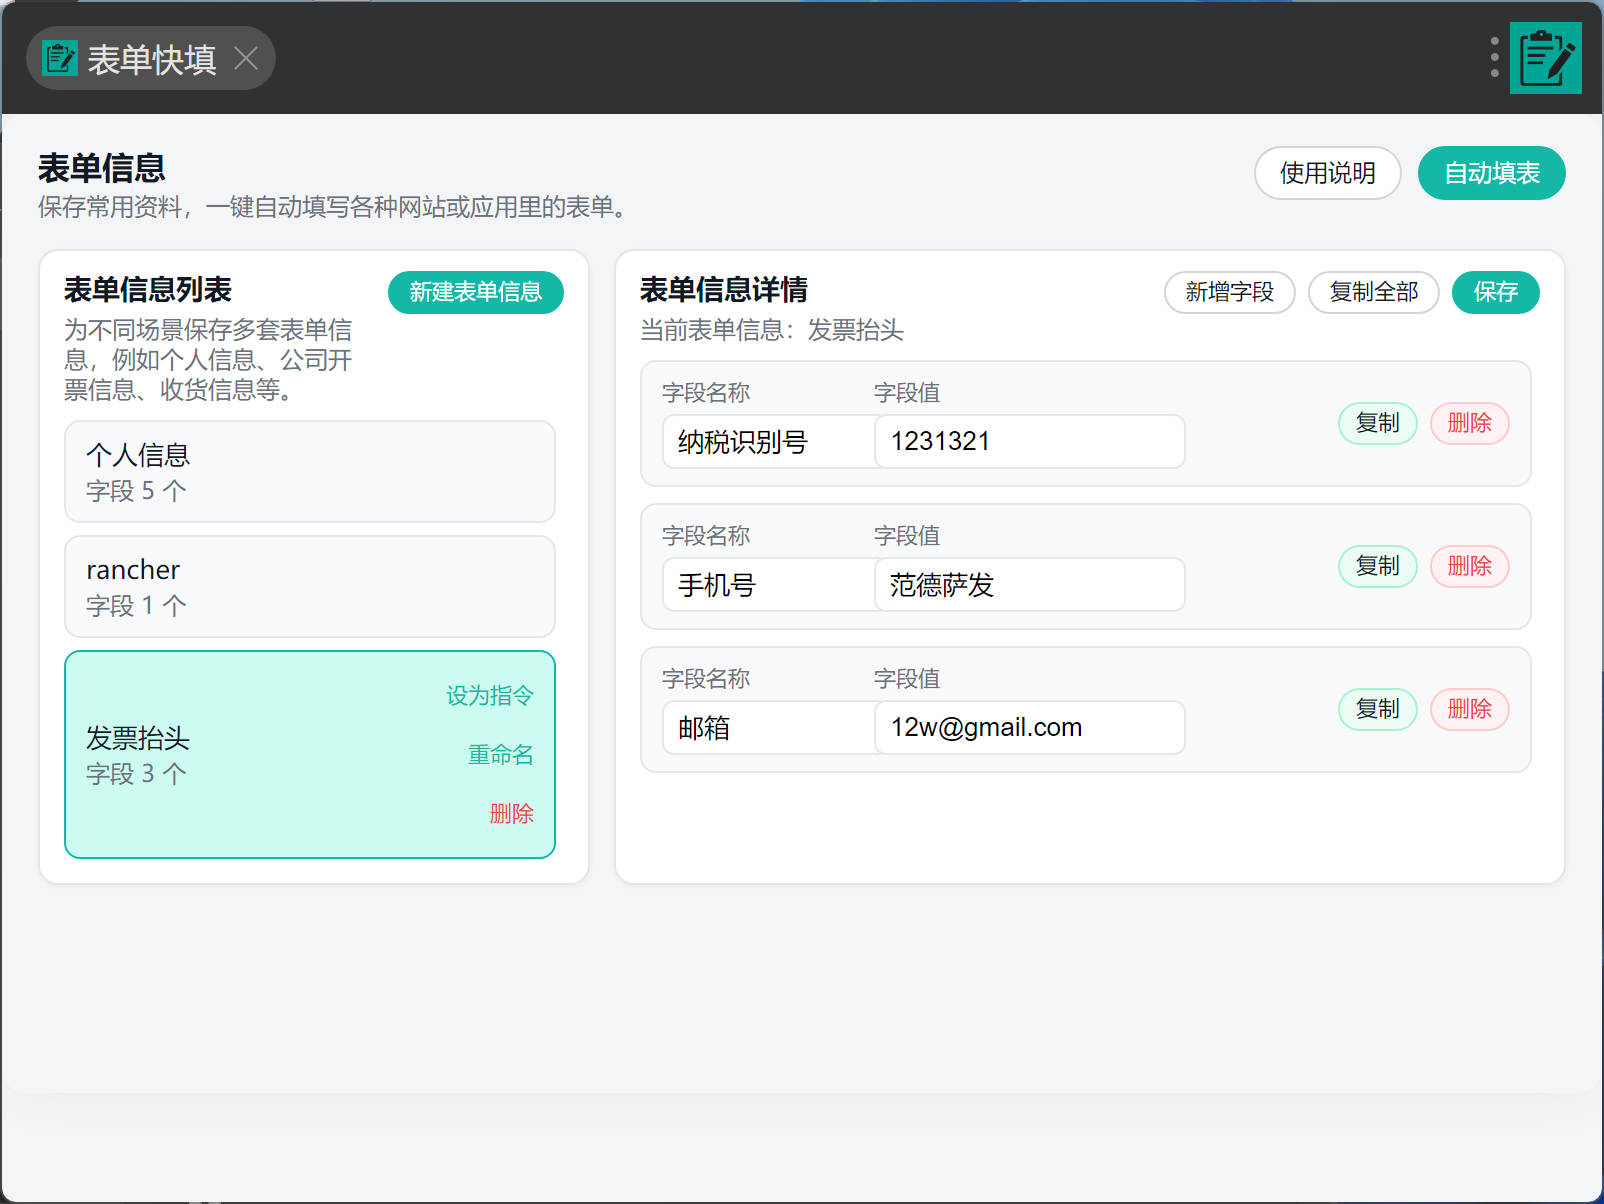The width and height of the screenshot is (1604, 1204).
Task: Open the 使用说明 instructions
Action: [x=1327, y=173]
